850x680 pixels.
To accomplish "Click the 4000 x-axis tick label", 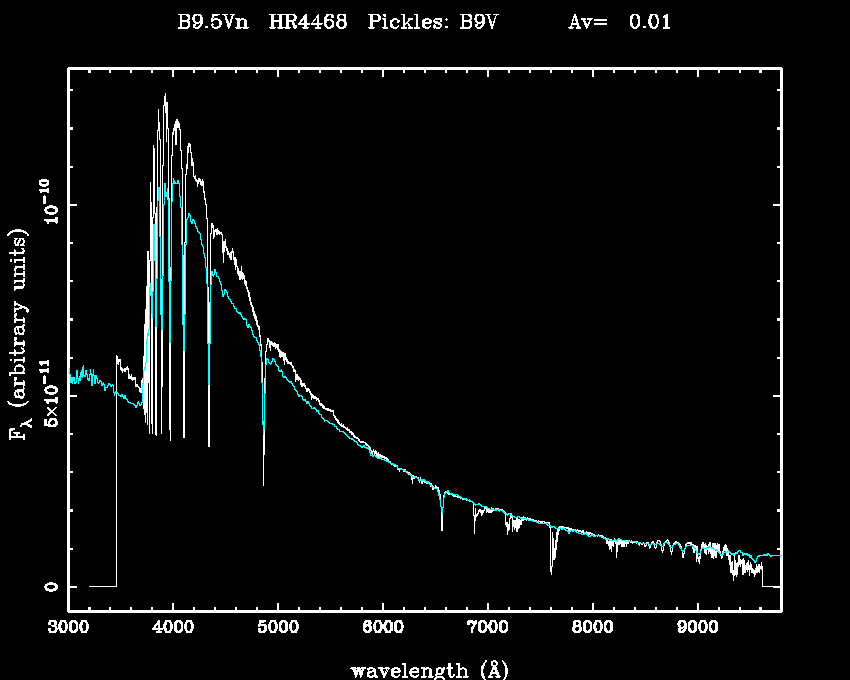I will [173, 629].
